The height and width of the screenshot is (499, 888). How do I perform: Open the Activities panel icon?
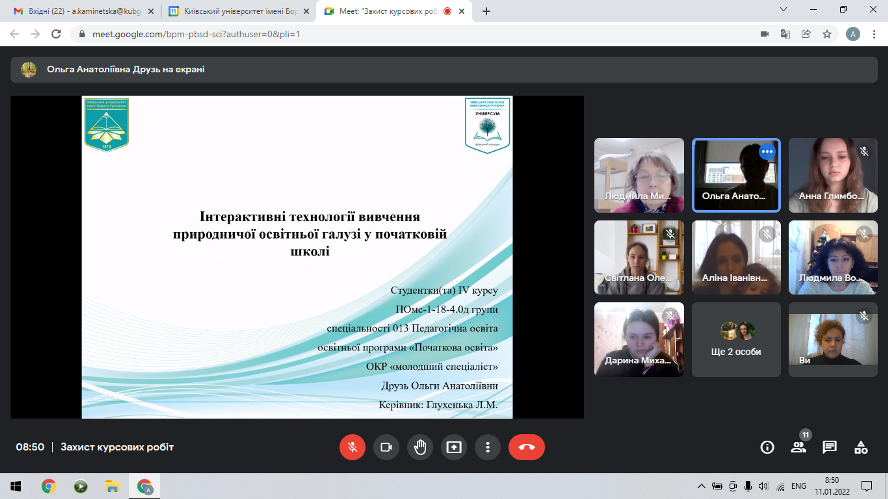[x=861, y=447]
